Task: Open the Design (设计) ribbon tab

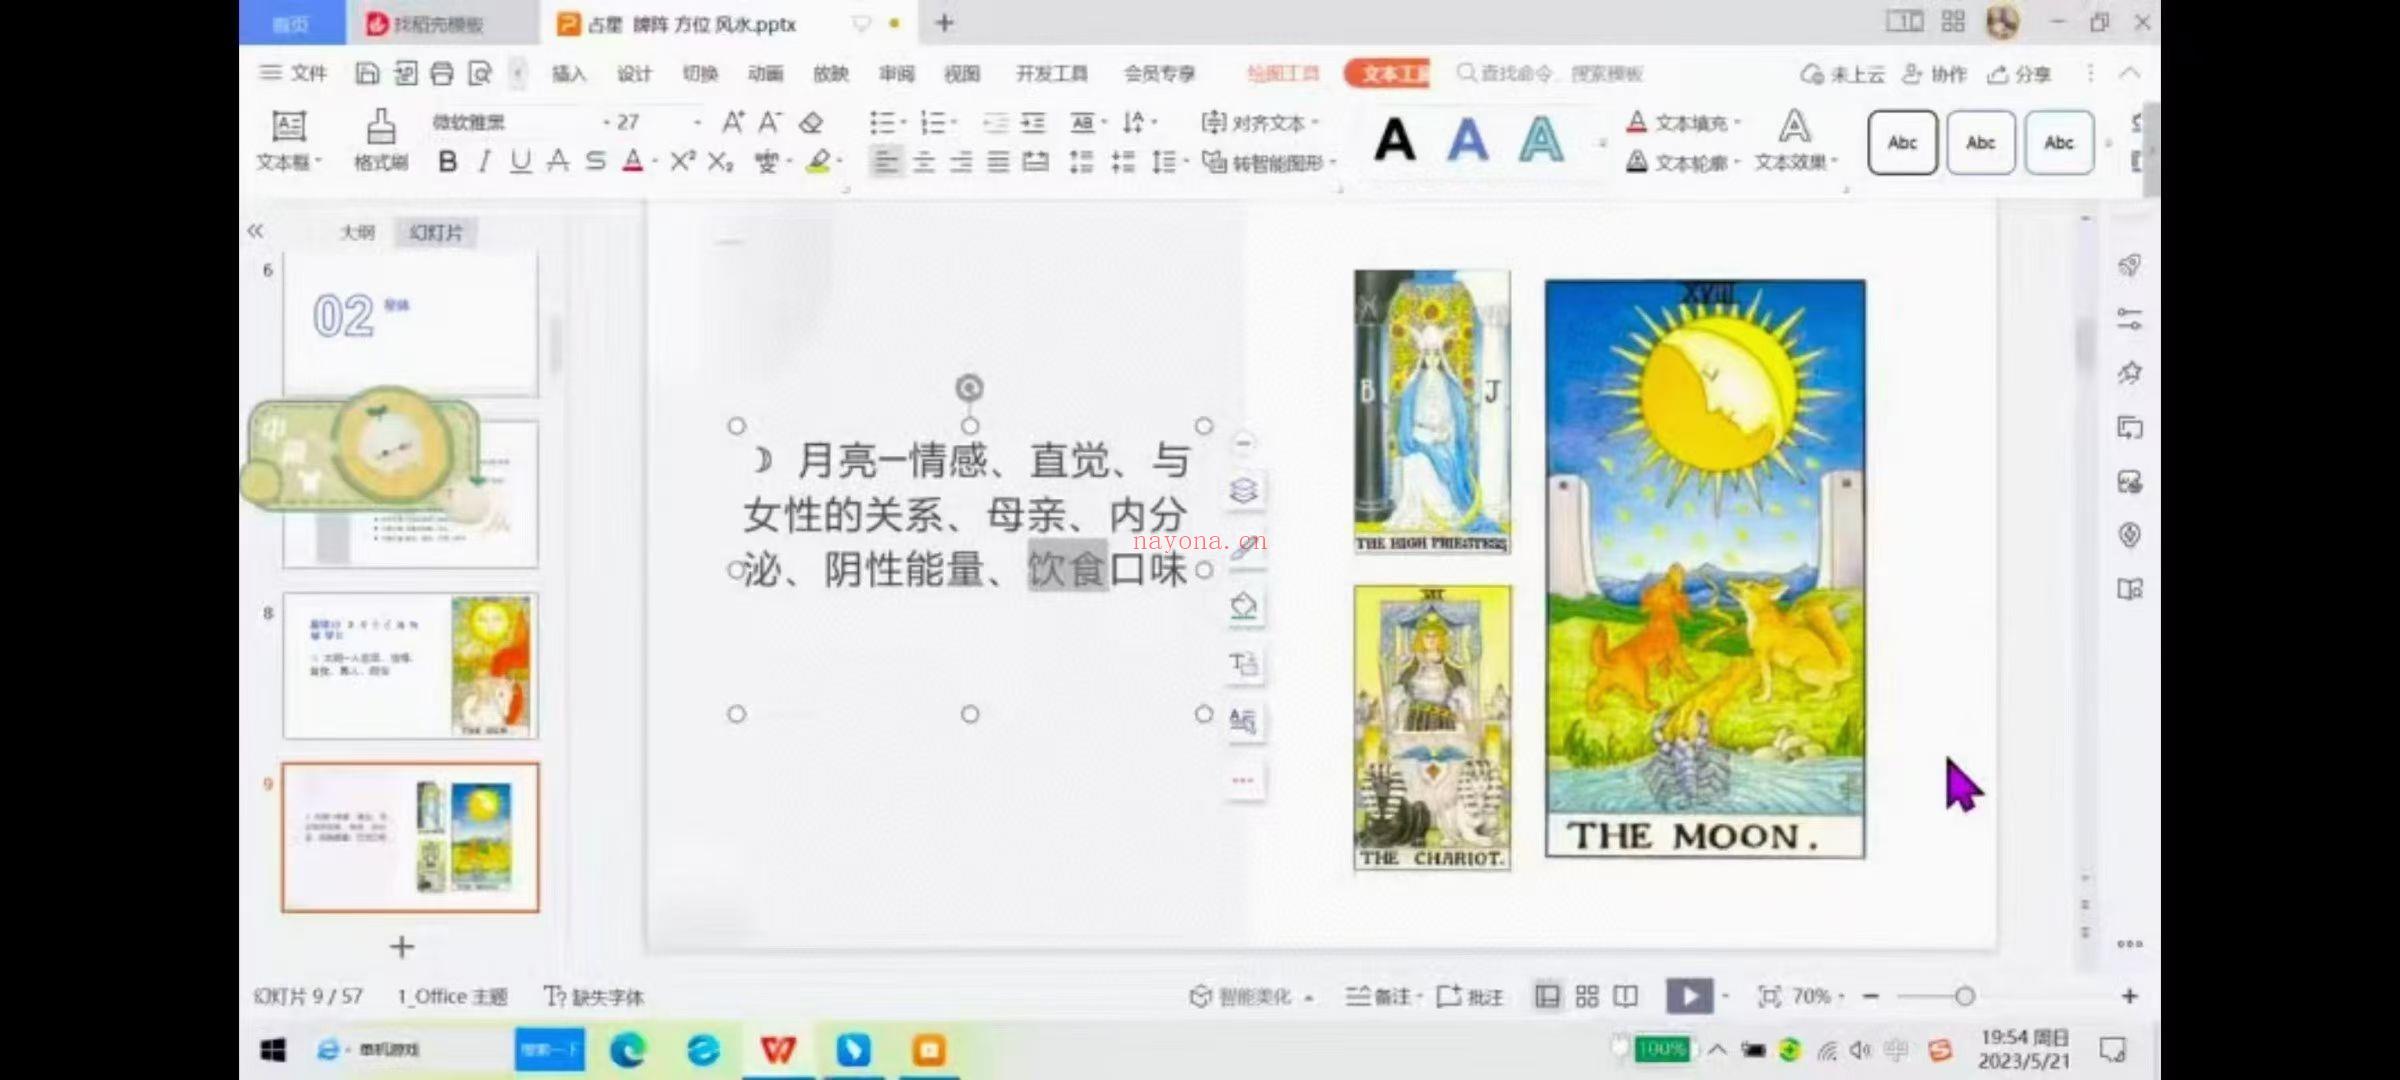Action: click(634, 74)
